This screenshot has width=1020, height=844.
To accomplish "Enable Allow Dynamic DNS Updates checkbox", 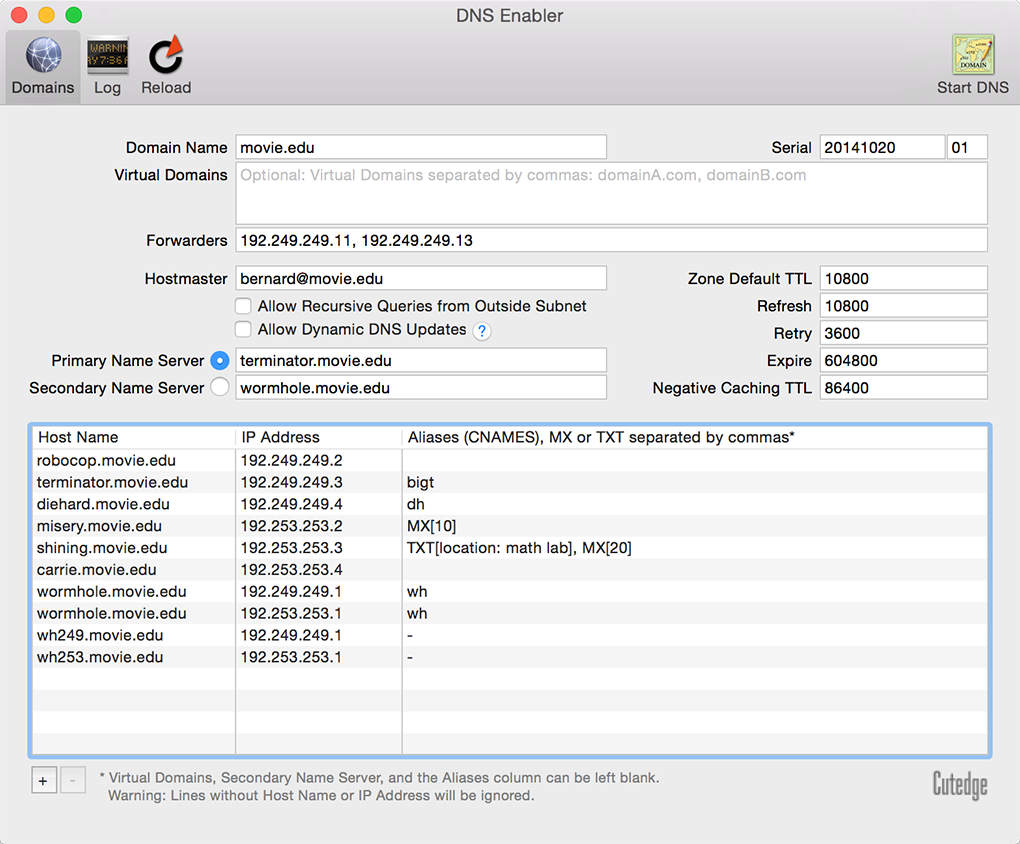I will (243, 329).
